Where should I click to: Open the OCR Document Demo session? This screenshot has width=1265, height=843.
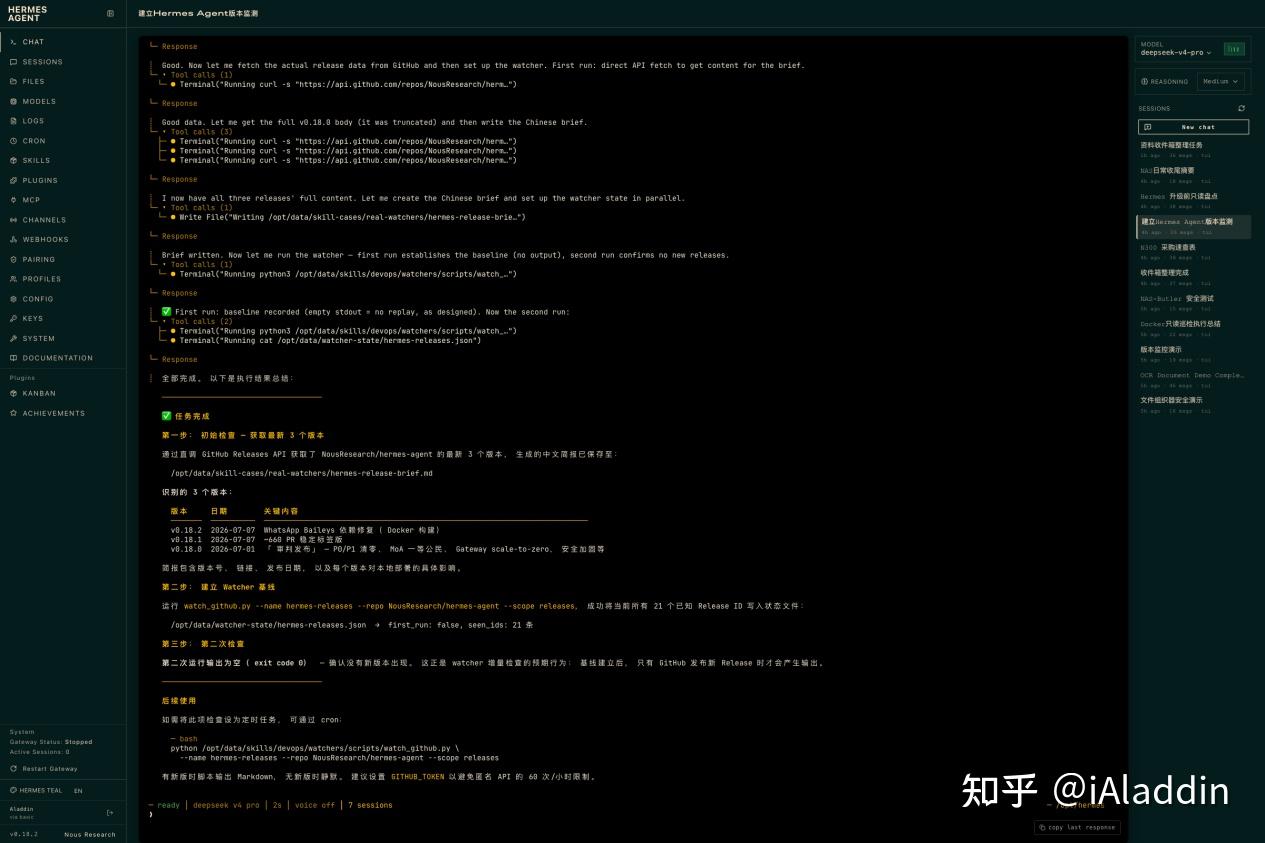pyautogui.click(x=1193, y=379)
